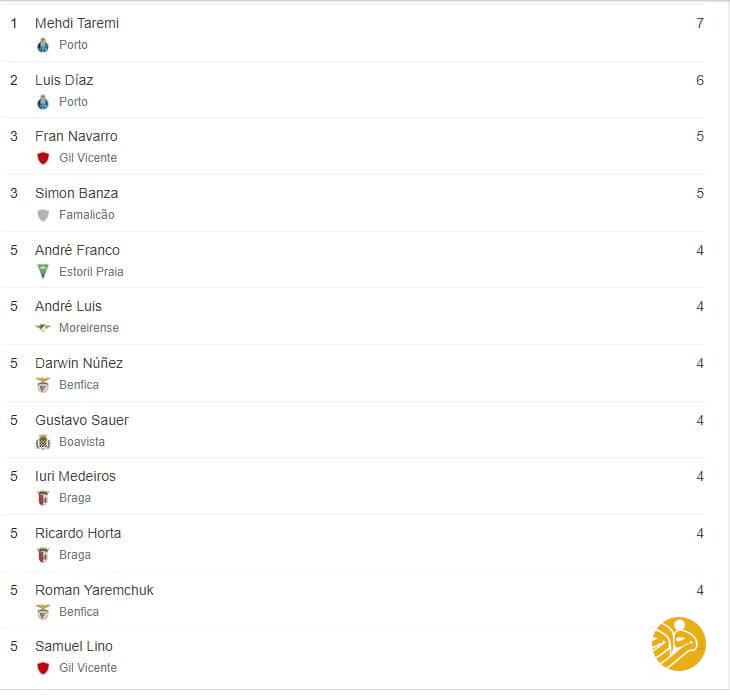
Task: Click the André Franco player name
Action: pyautogui.click(x=77, y=250)
